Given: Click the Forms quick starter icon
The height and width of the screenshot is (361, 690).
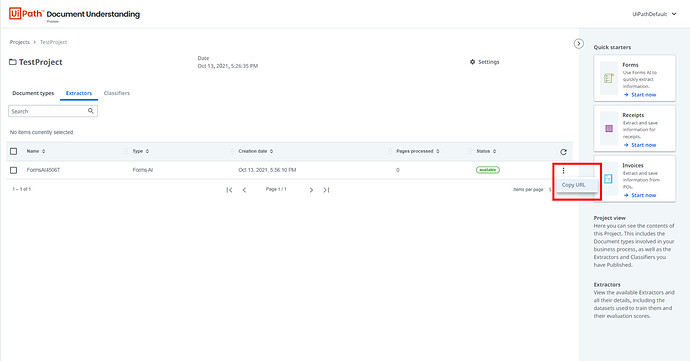Looking at the screenshot, I should tap(609, 78).
